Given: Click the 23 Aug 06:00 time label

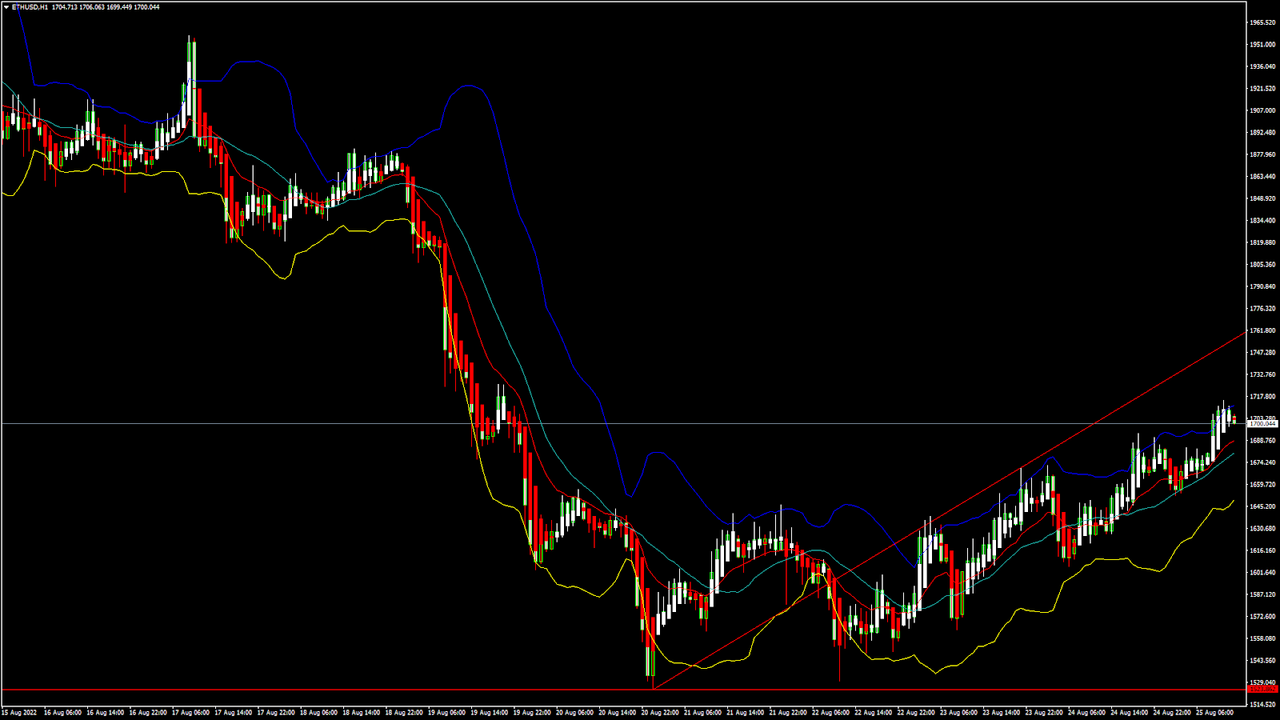Looking at the screenshot, I should click(960, 713).
